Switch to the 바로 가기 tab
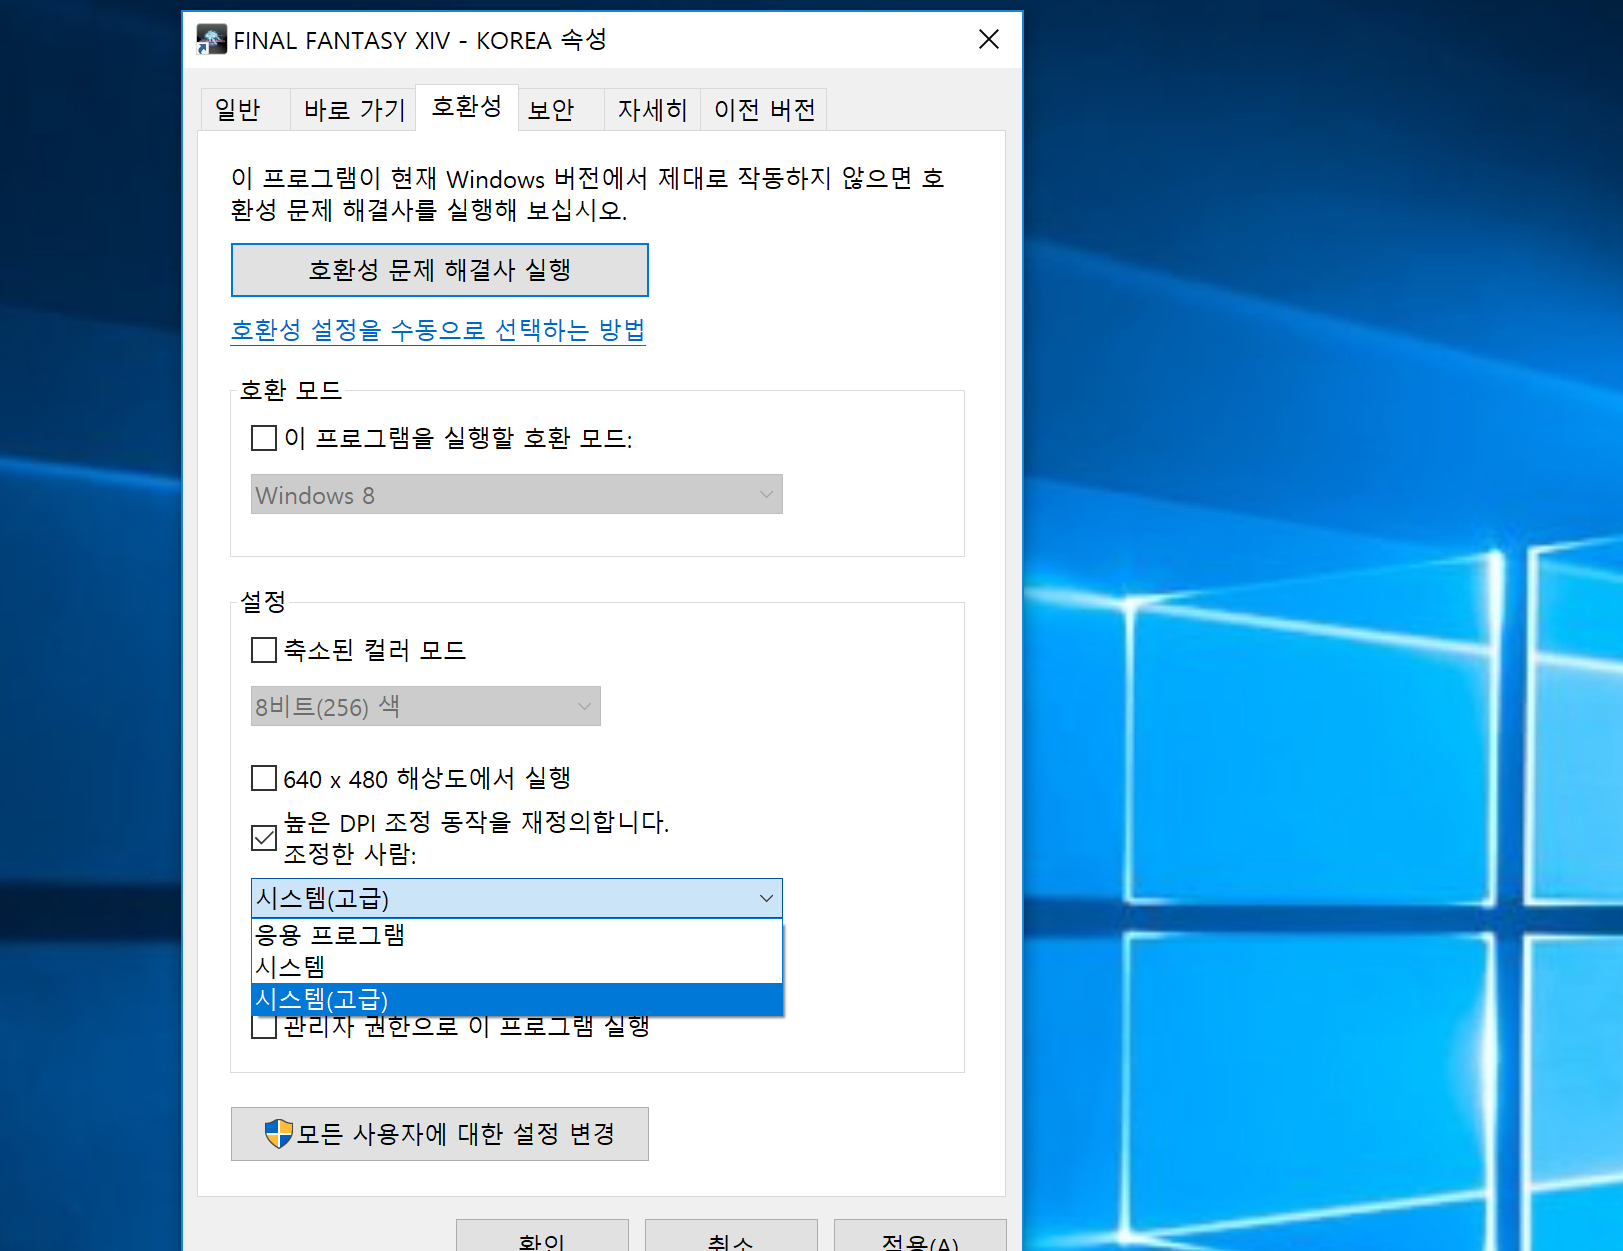The height and width of the screenshot is (1251, 1623). point(355,110)
